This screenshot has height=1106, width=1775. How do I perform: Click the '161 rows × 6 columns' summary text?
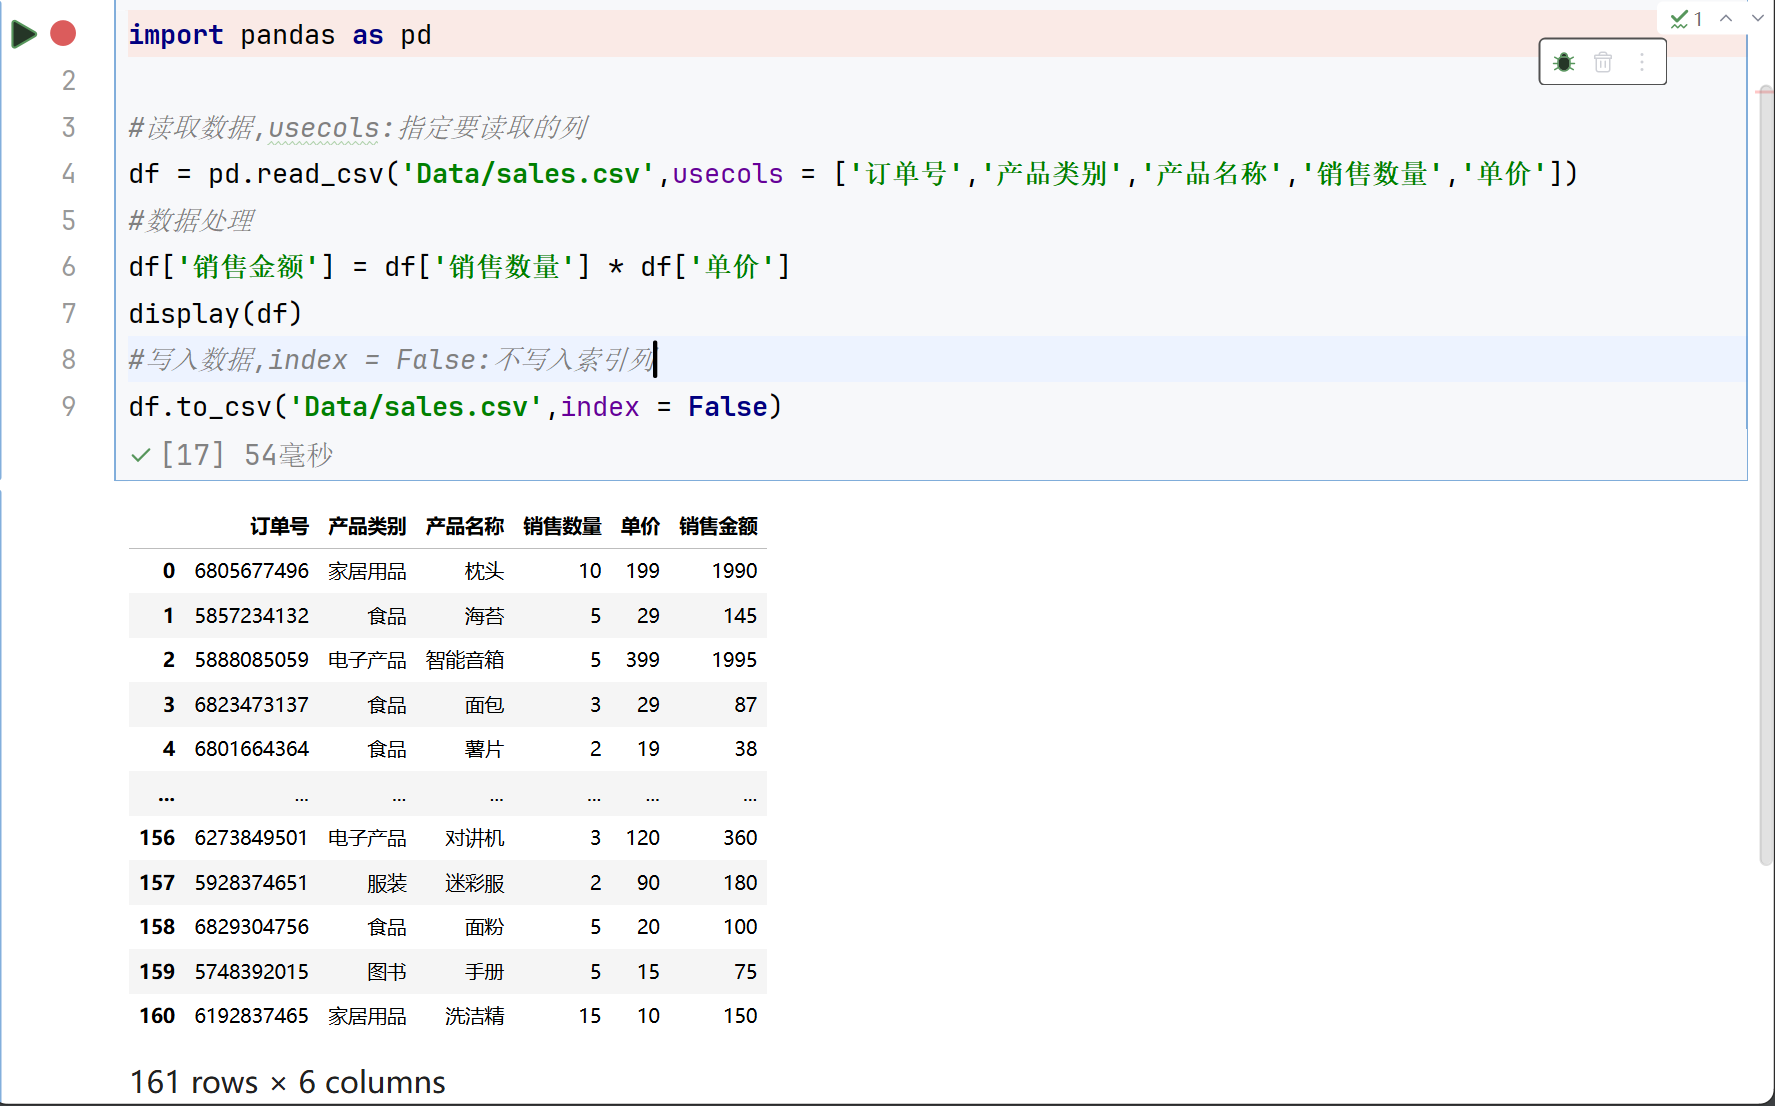click(x=287, y=1082)
